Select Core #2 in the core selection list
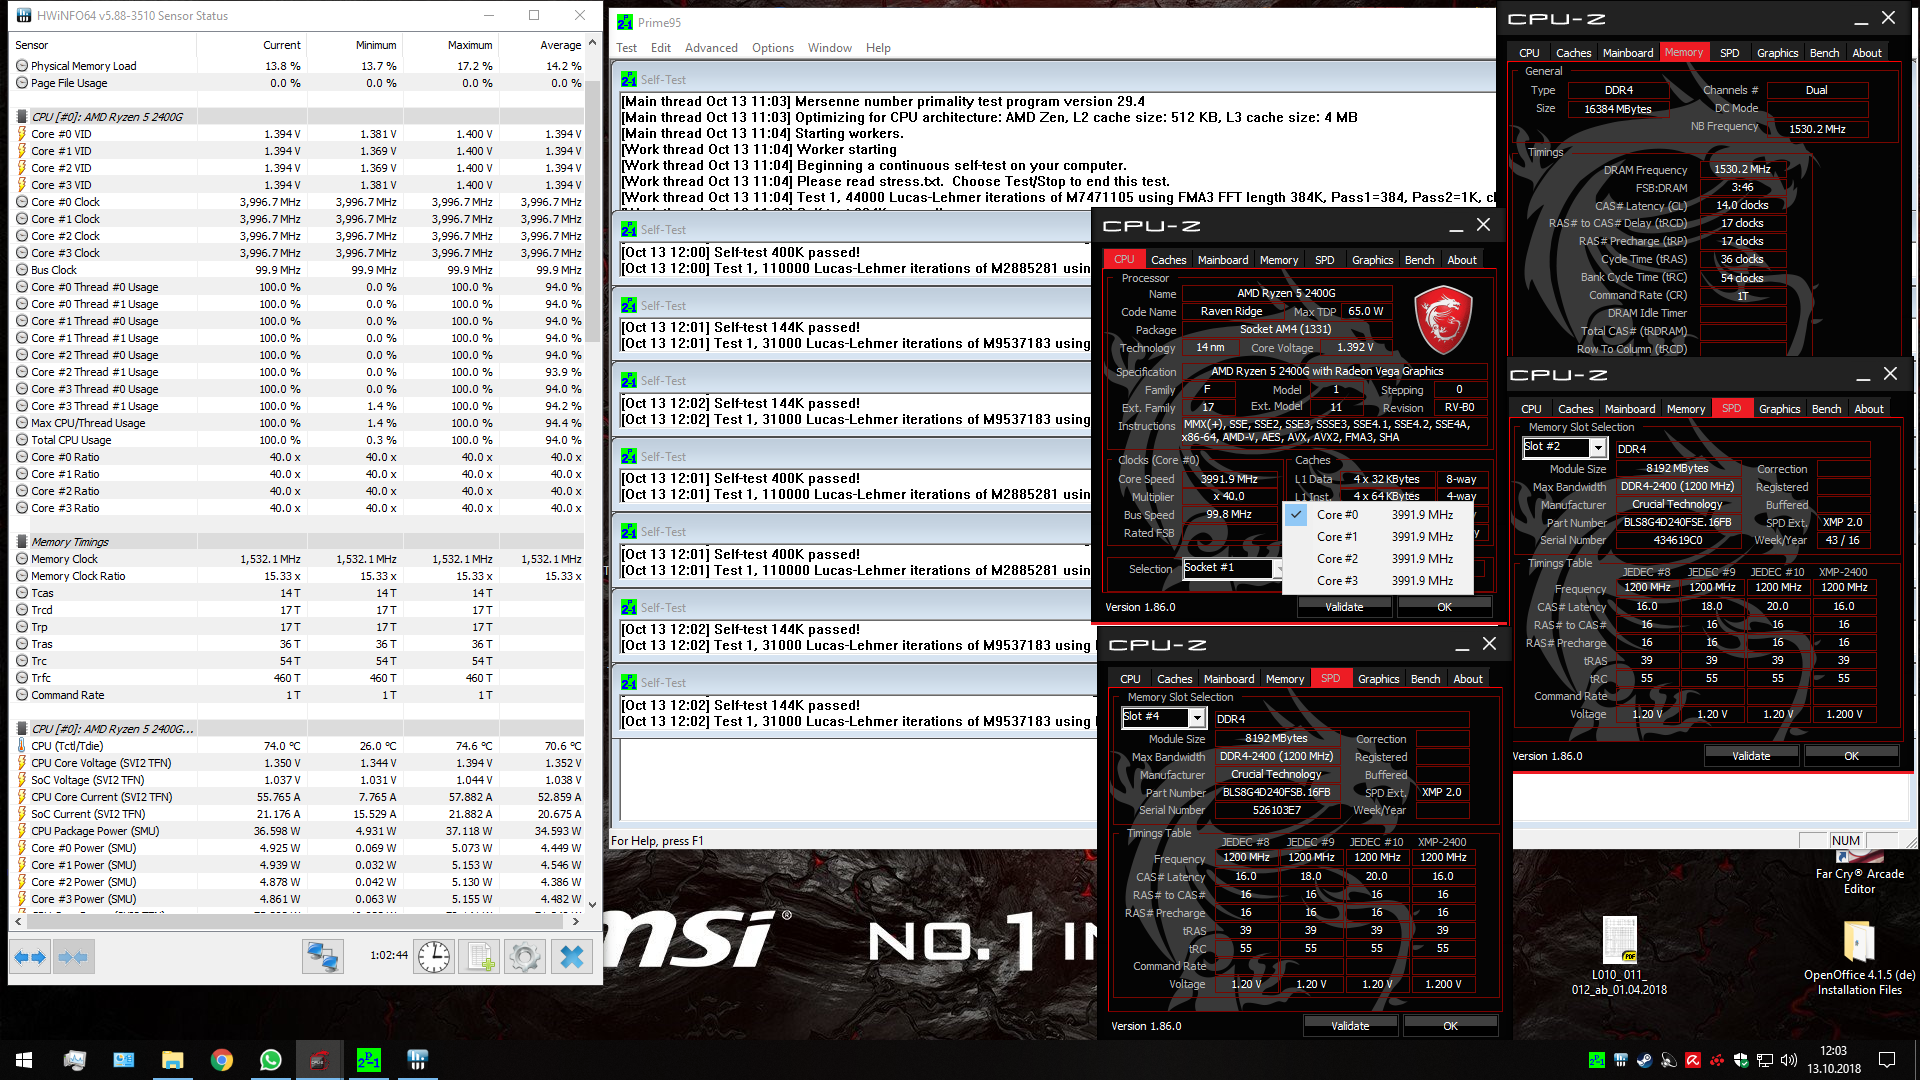 [1337, 558]
